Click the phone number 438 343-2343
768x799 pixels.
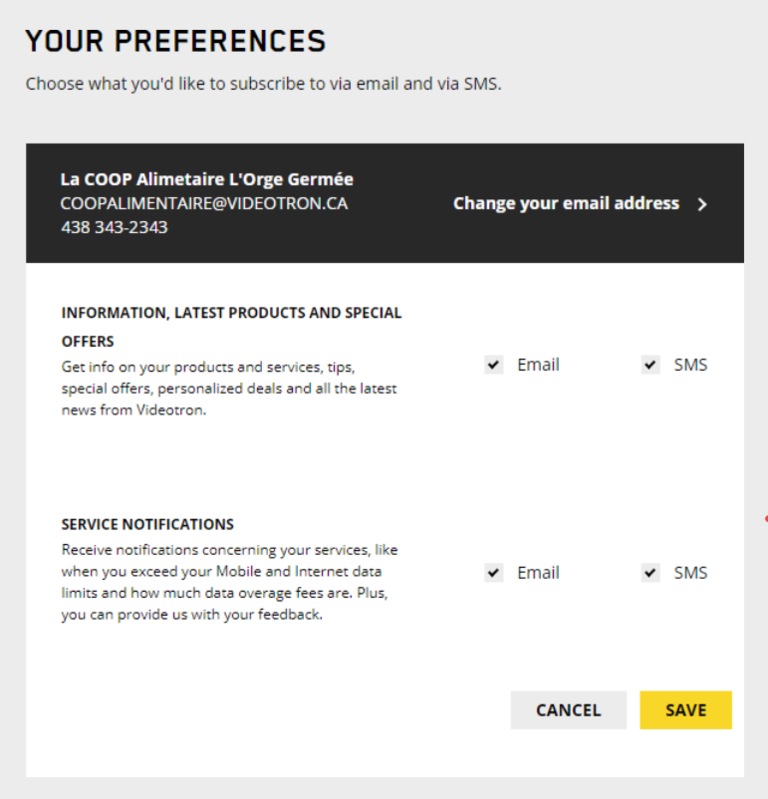pyautogui.click(x=114, y=227)
